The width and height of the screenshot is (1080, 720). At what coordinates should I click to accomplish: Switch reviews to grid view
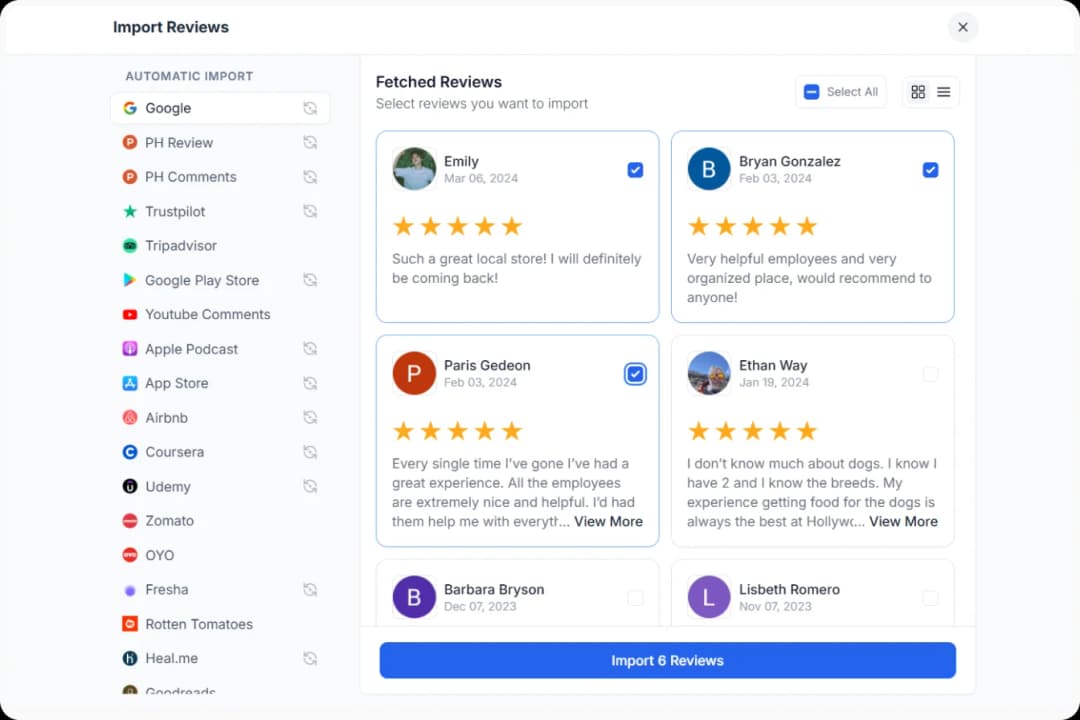pyautogui.click(x=918, y=91)
